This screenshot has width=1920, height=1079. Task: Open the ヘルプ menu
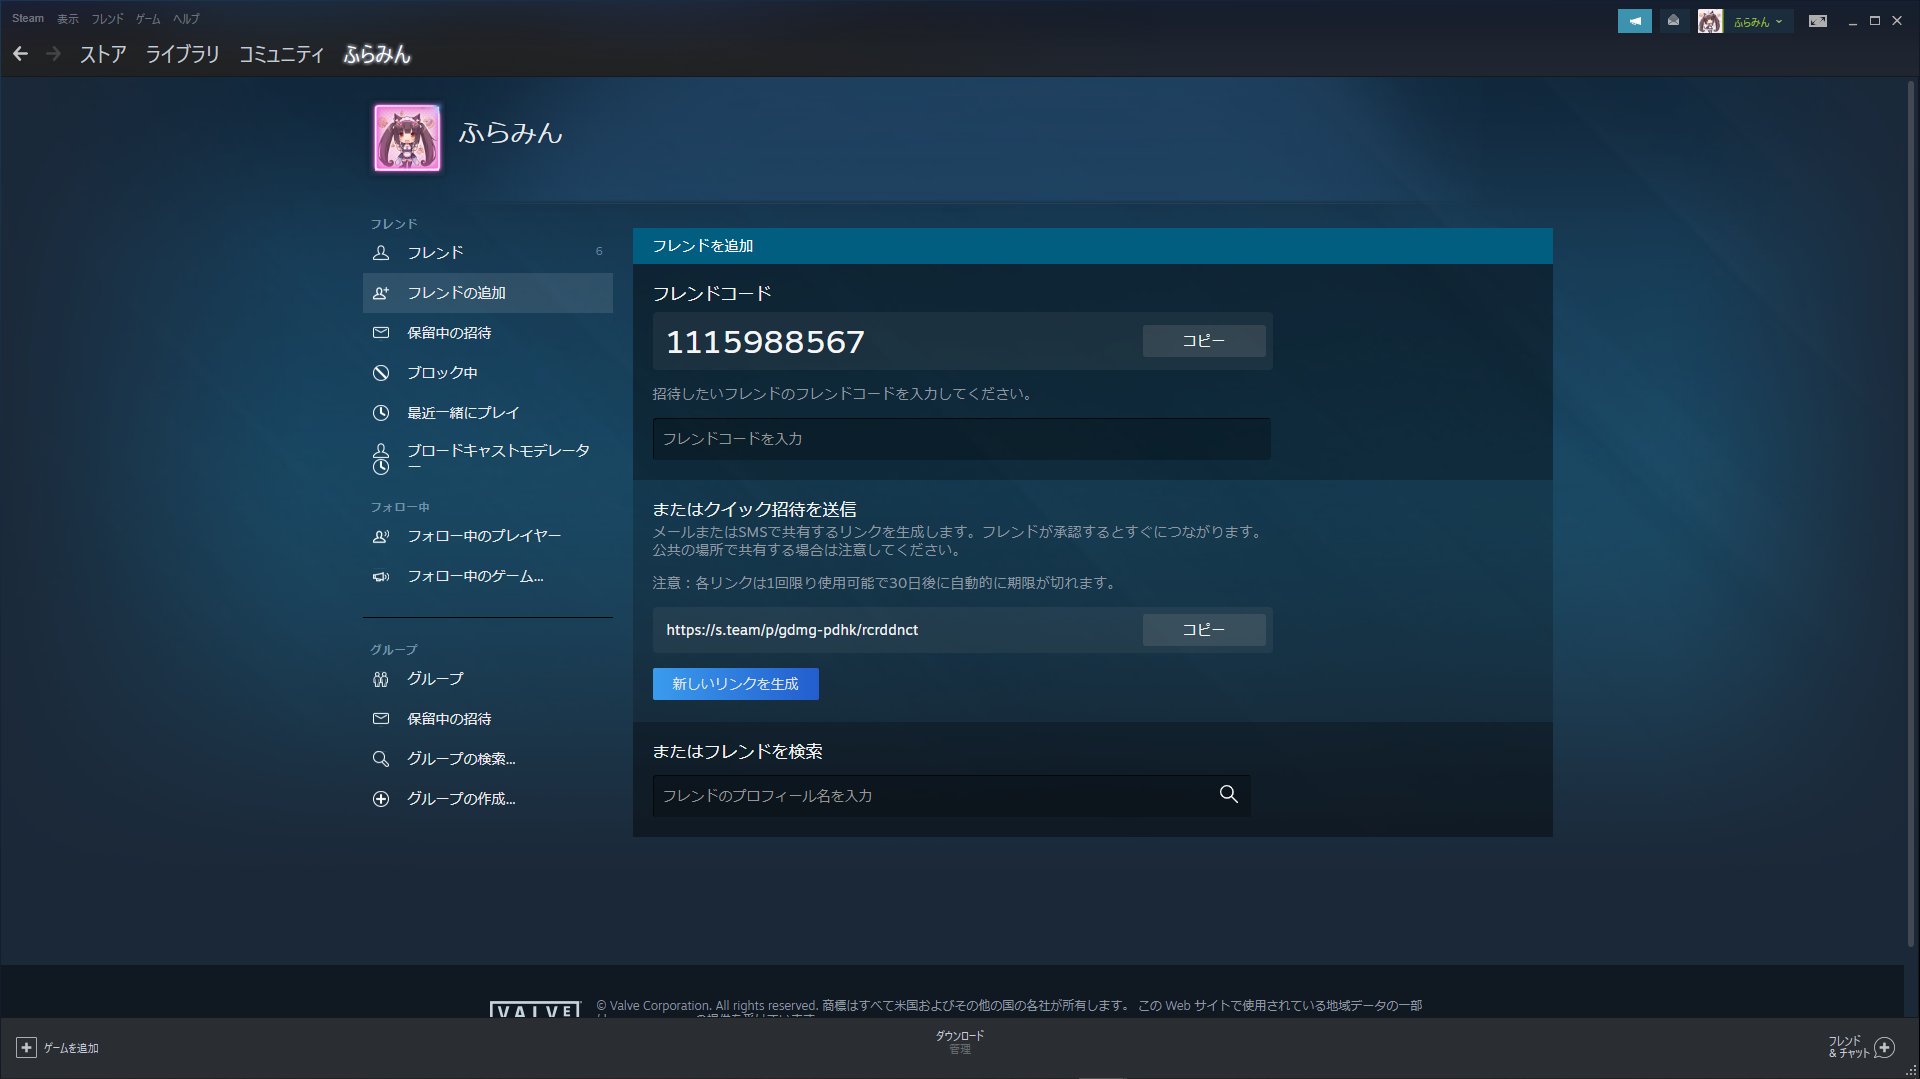click(186, 18)
